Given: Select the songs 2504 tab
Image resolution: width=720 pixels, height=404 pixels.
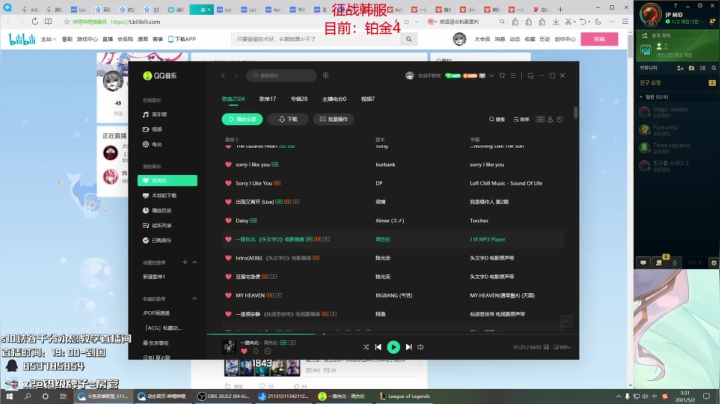Looking at the screenshot, I should coord(233,99).
